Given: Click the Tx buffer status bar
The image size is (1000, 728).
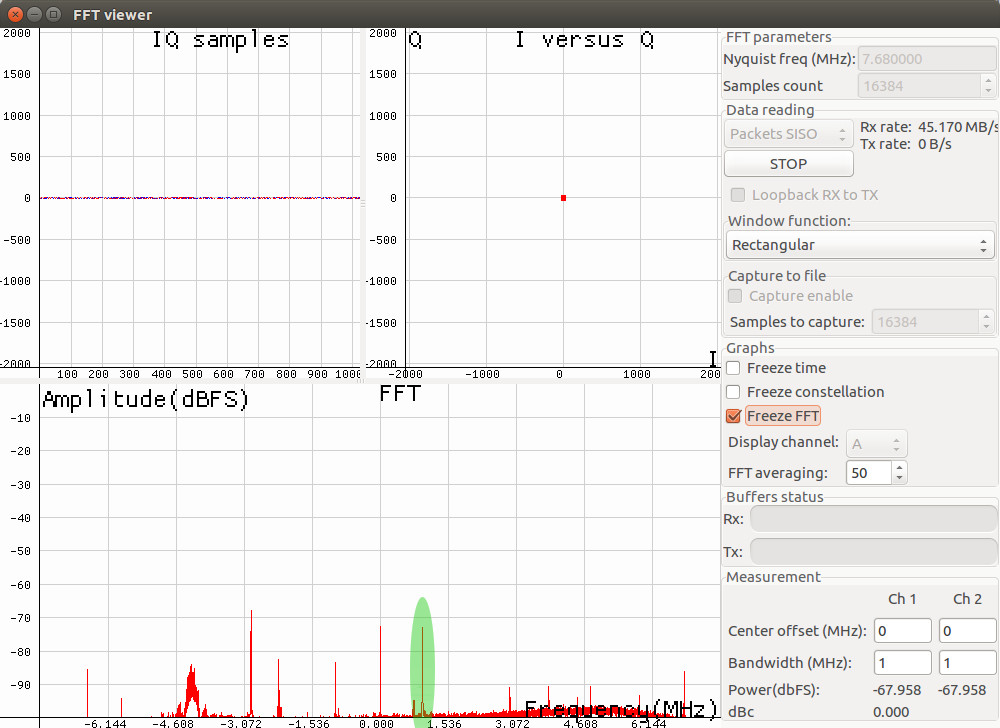Looking at the screenshot, I should (874, 551).
